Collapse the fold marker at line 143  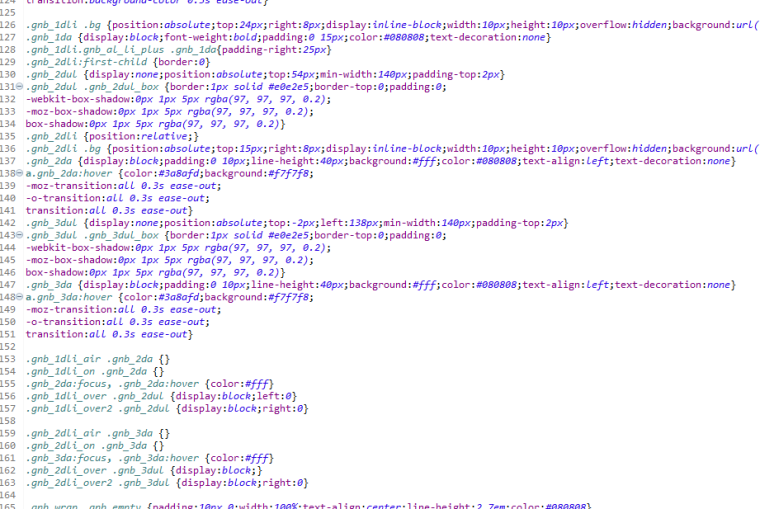pos(19,235)
